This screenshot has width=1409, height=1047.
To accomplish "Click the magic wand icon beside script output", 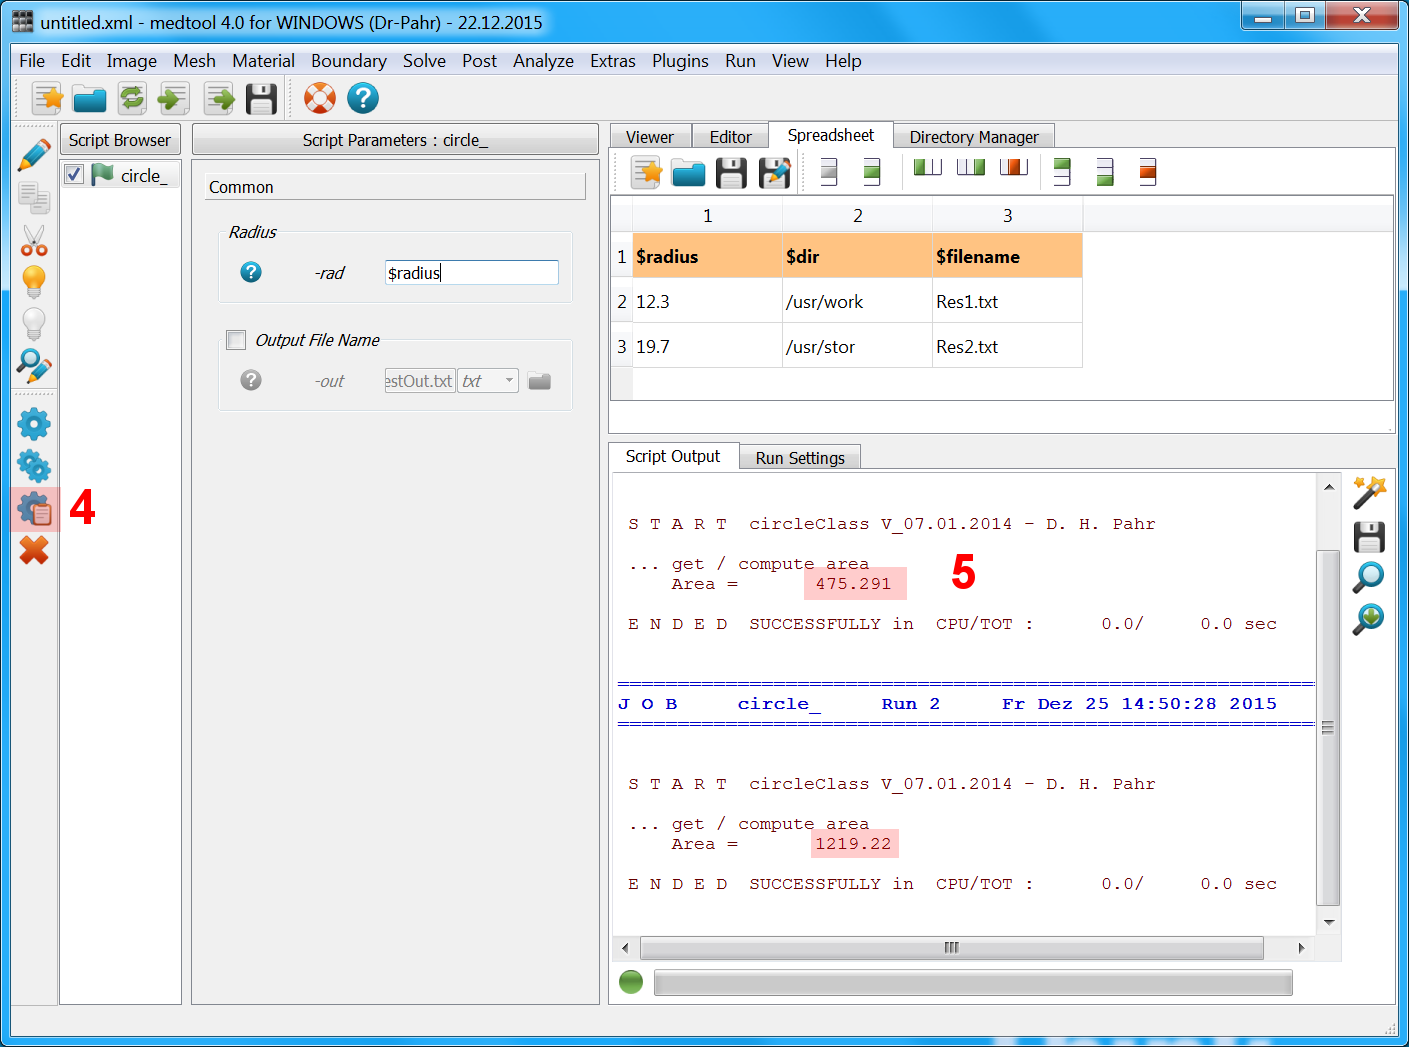I will pos(1369,493).
